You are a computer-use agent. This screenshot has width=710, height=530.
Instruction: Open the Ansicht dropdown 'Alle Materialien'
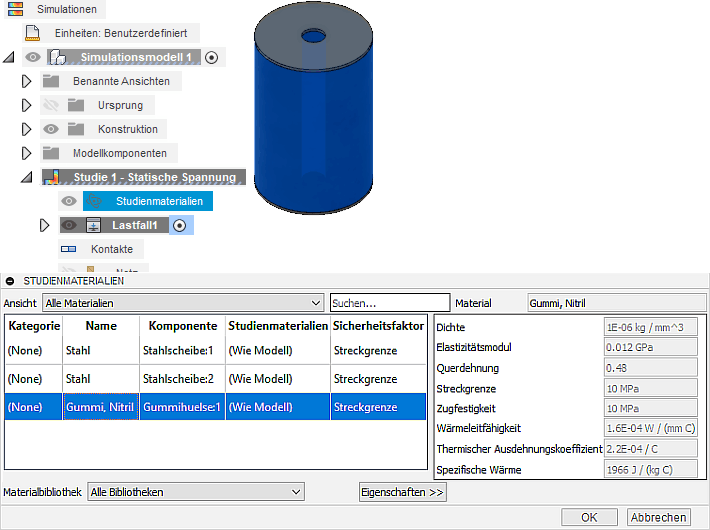point(184,302)
